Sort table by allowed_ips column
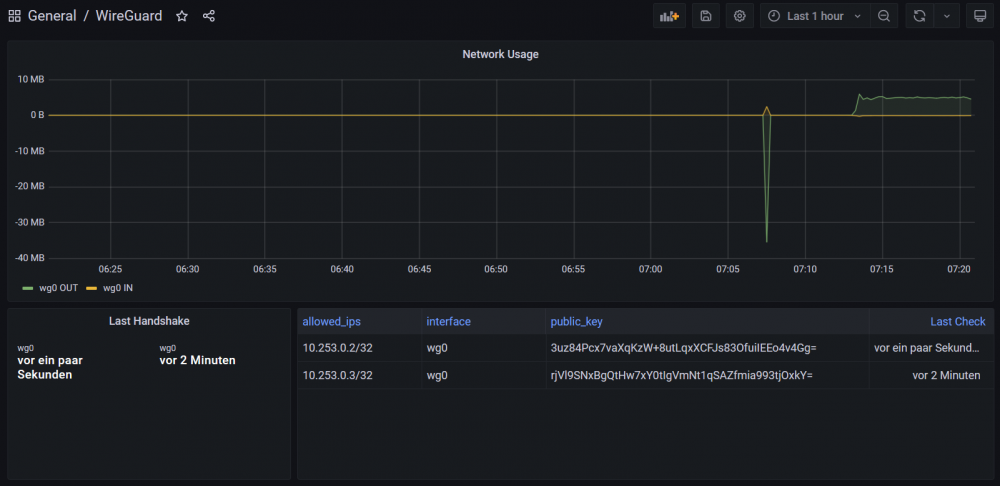The image size is (1000, 486). [x=331, y=321]
